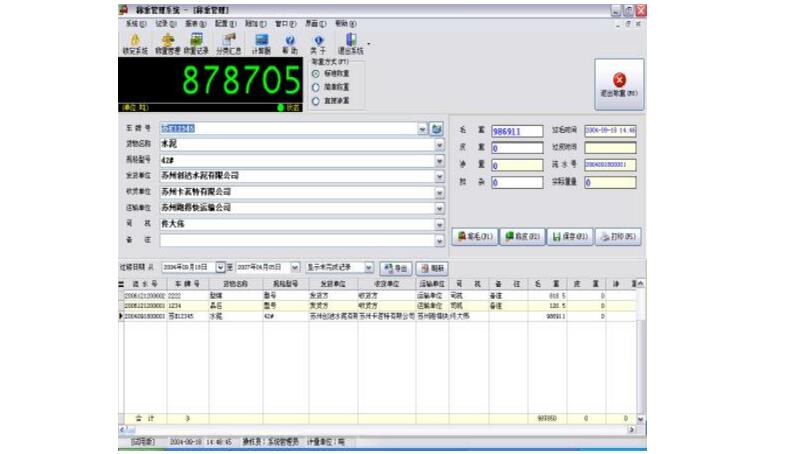Expand the 车牌号 dropdown arrow
The width and height of the screenshot is (790, 454).
coord(422,129)
